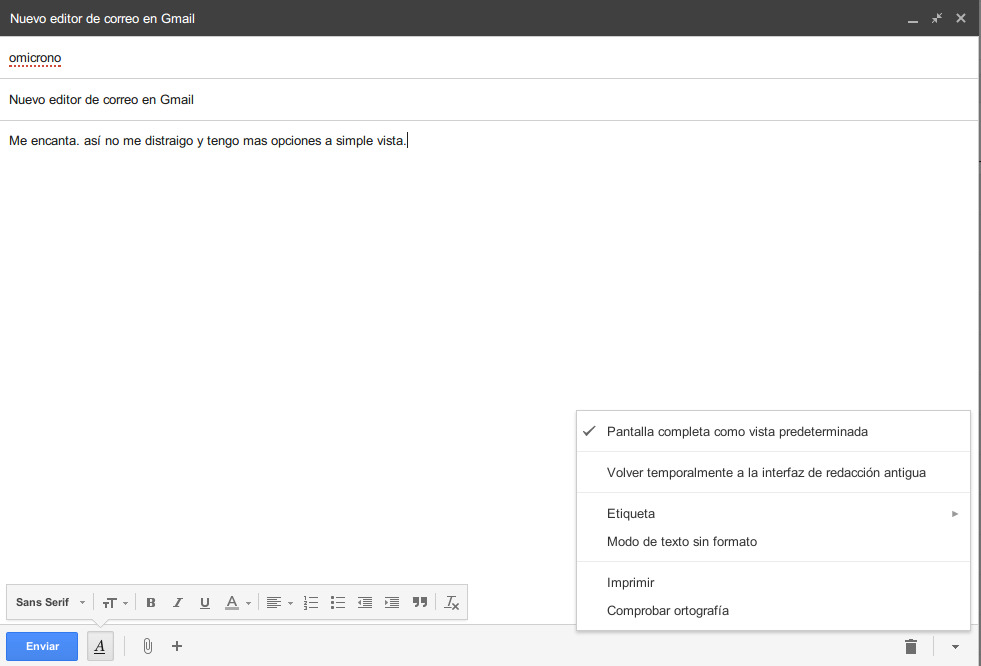
Task: Apply quote formatting to text
Action: 419,602
